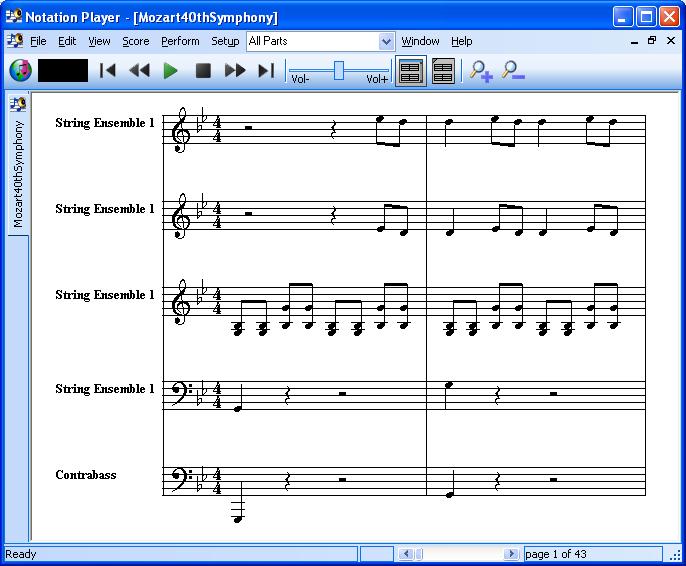Click the bass clef 'String Ensemble 1' label
686x566 pixels.
[x=105, y=389]
